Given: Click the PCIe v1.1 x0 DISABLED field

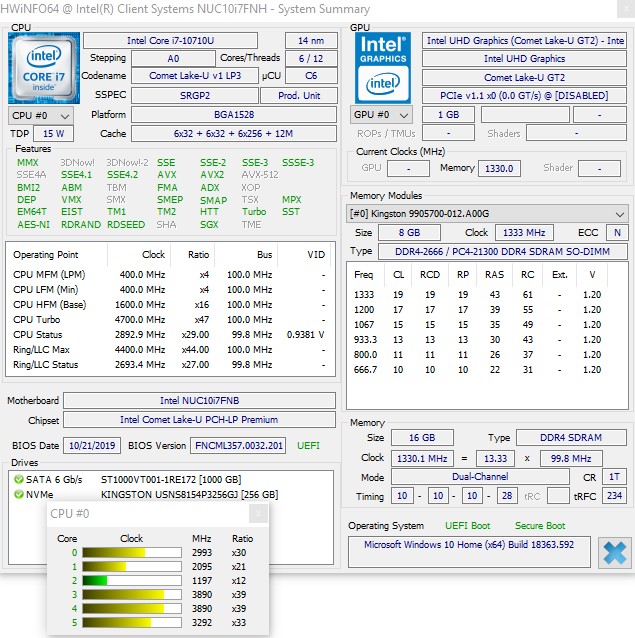Looking at the screenshot, I should click(x=524, y=96).
